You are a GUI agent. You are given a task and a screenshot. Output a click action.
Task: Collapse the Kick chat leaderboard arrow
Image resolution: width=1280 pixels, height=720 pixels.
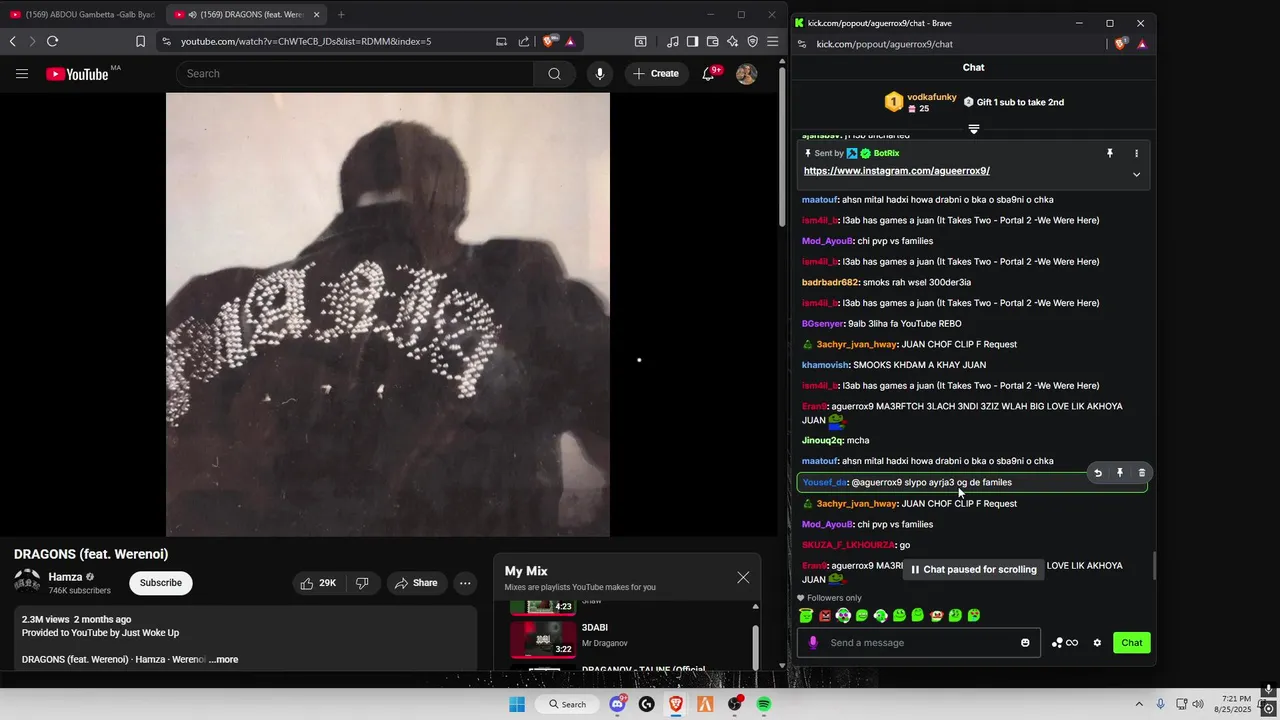973,129
